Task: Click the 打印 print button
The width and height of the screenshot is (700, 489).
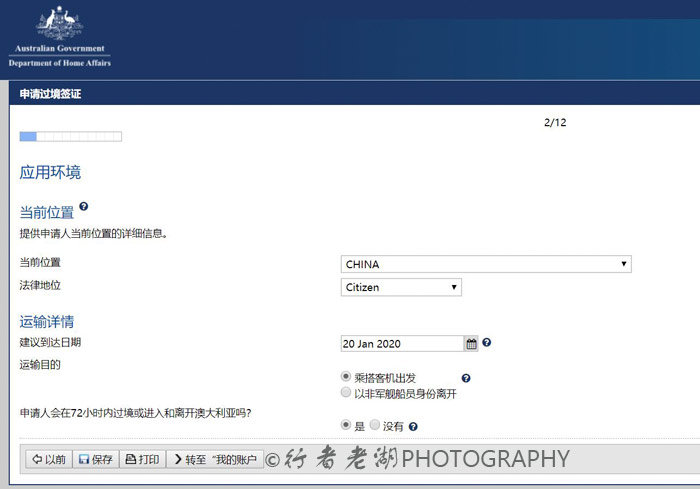Action: coord(142,459)
